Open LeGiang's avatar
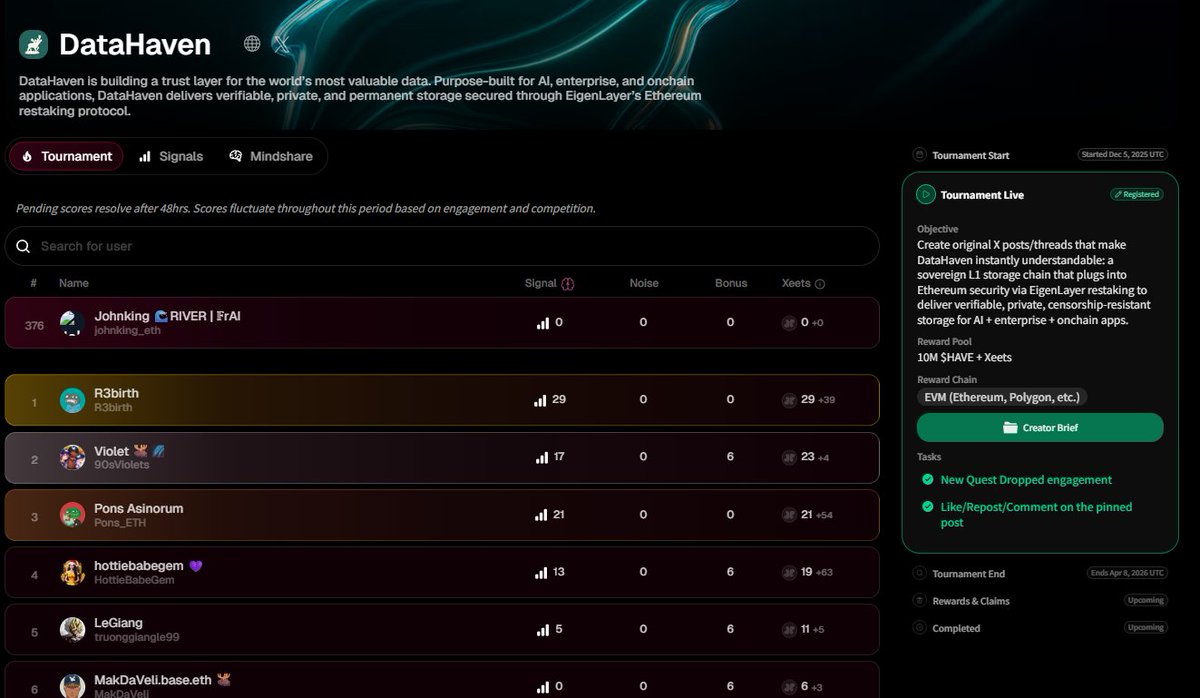 pos(72,630)
